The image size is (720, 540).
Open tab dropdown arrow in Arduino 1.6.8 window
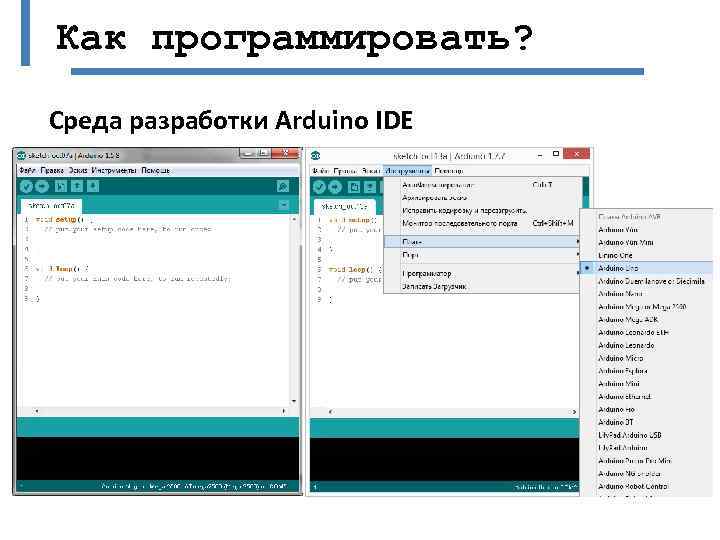tap(284, 205)
